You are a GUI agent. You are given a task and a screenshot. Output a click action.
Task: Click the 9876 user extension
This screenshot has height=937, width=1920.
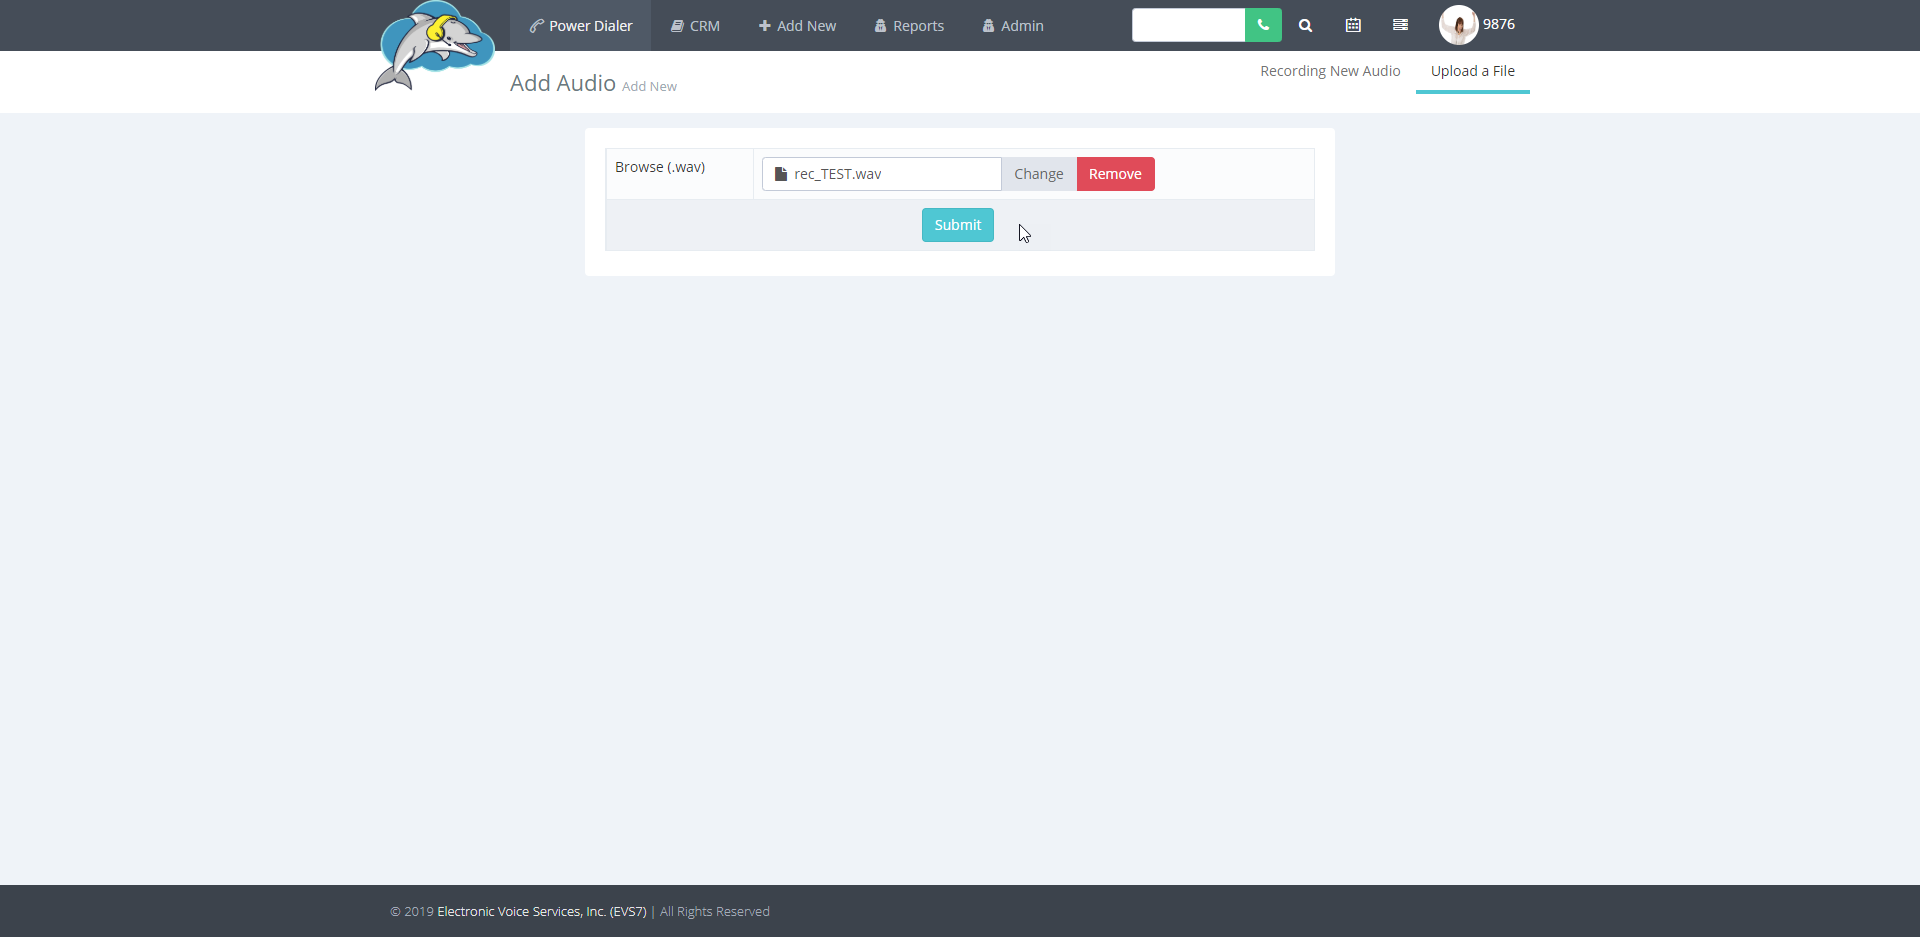[x=1498, y=24]
